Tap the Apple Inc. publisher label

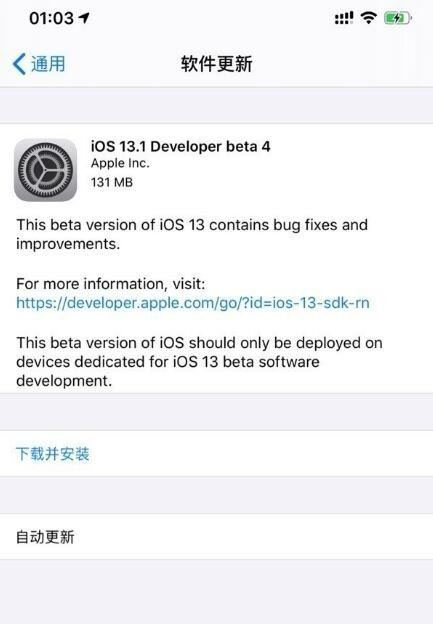[x=120, y=163]
